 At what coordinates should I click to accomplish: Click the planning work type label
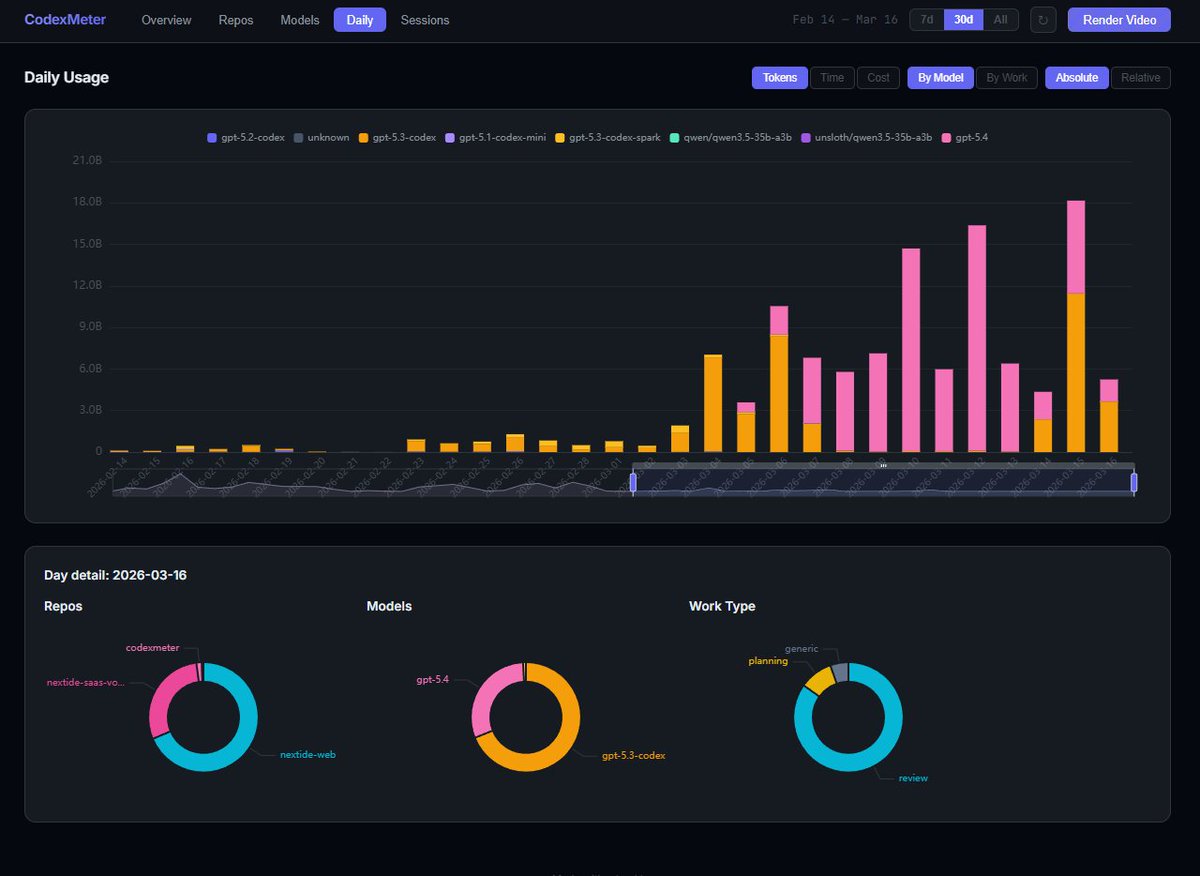[768, 661]
